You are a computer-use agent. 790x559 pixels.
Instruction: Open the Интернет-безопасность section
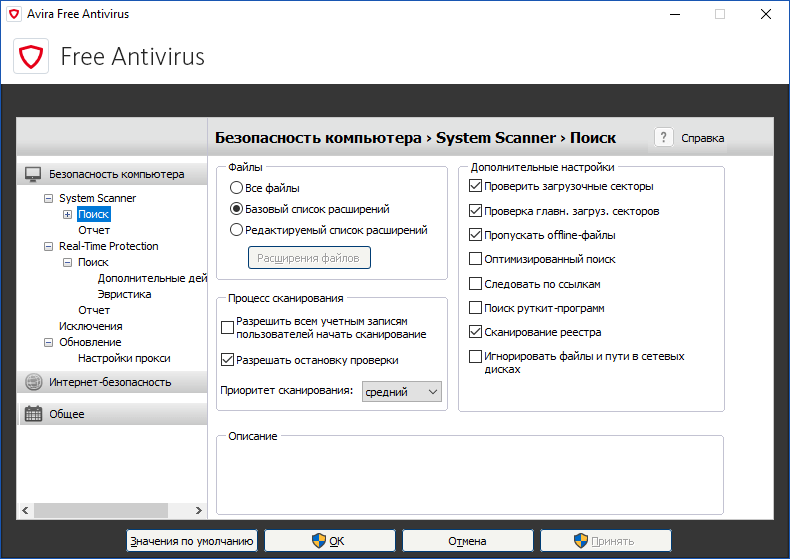[x=112, y=382]
